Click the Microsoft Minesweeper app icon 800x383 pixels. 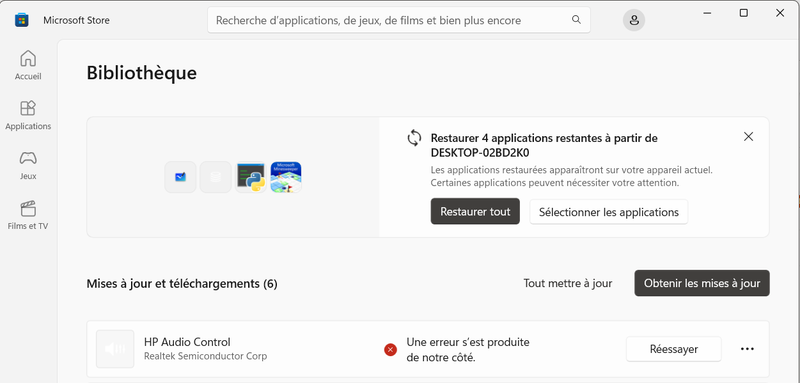286,177
